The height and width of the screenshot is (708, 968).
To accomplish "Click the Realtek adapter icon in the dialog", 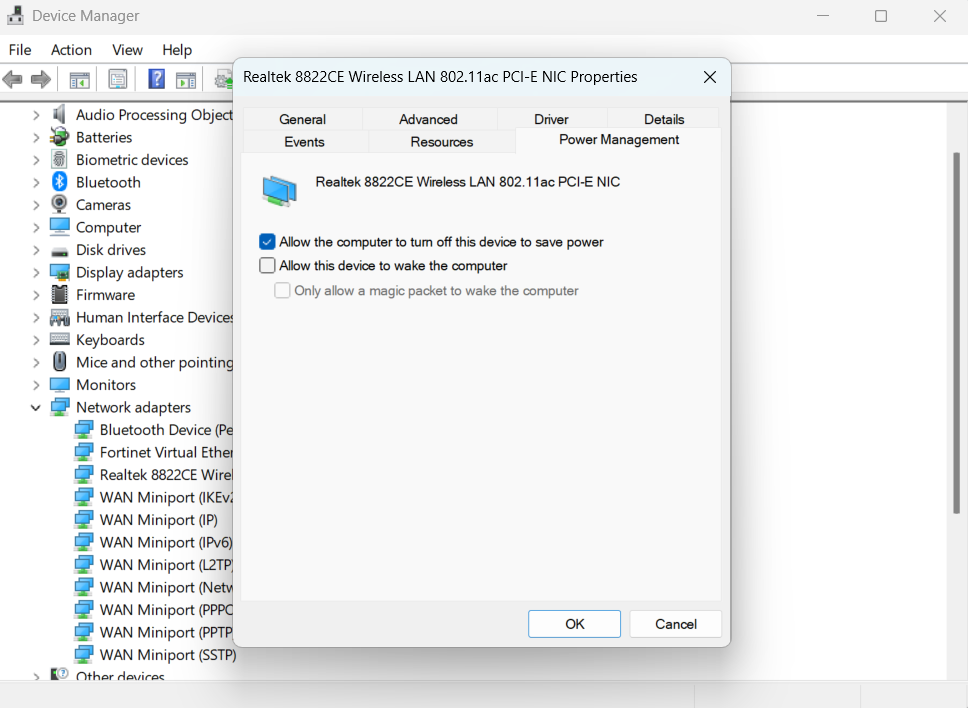I will [279, 191].
